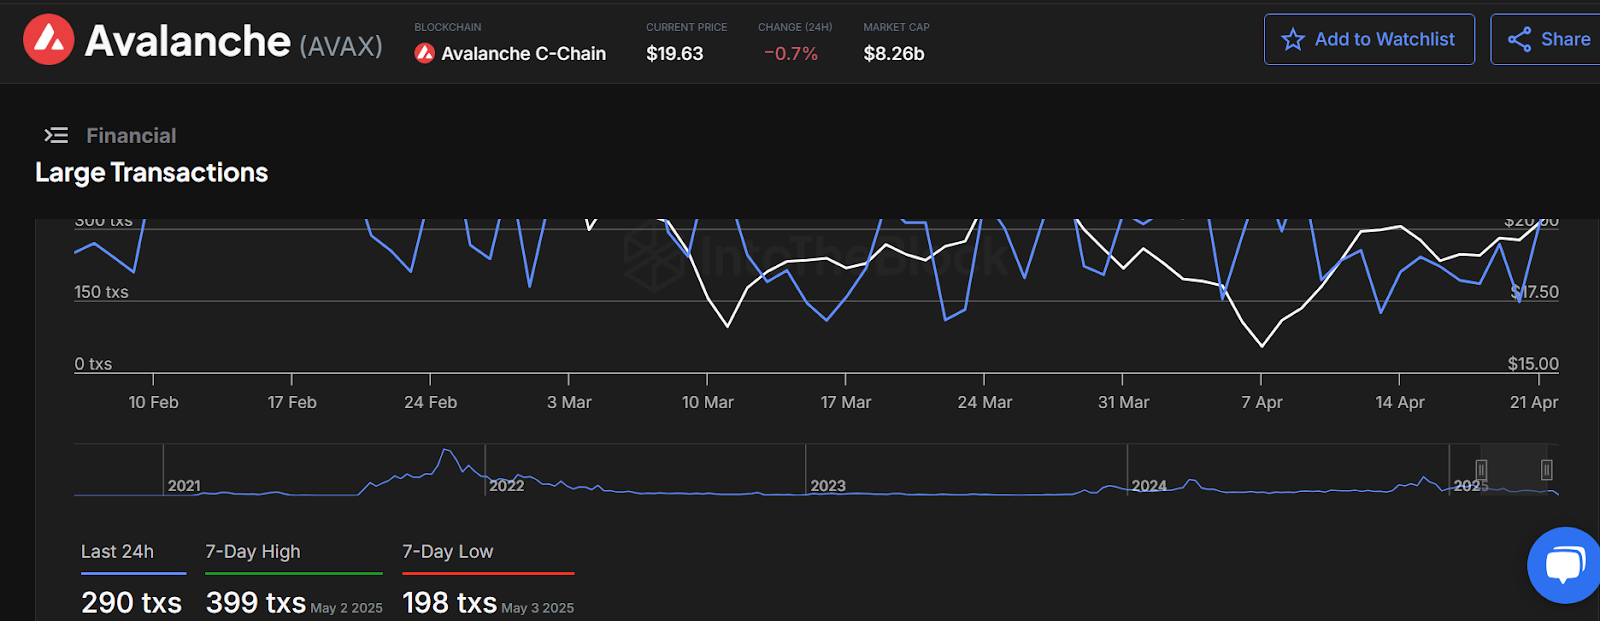Select the 7-Day High green line
This screenshot has width=1600, height=621.
(294, 573)
